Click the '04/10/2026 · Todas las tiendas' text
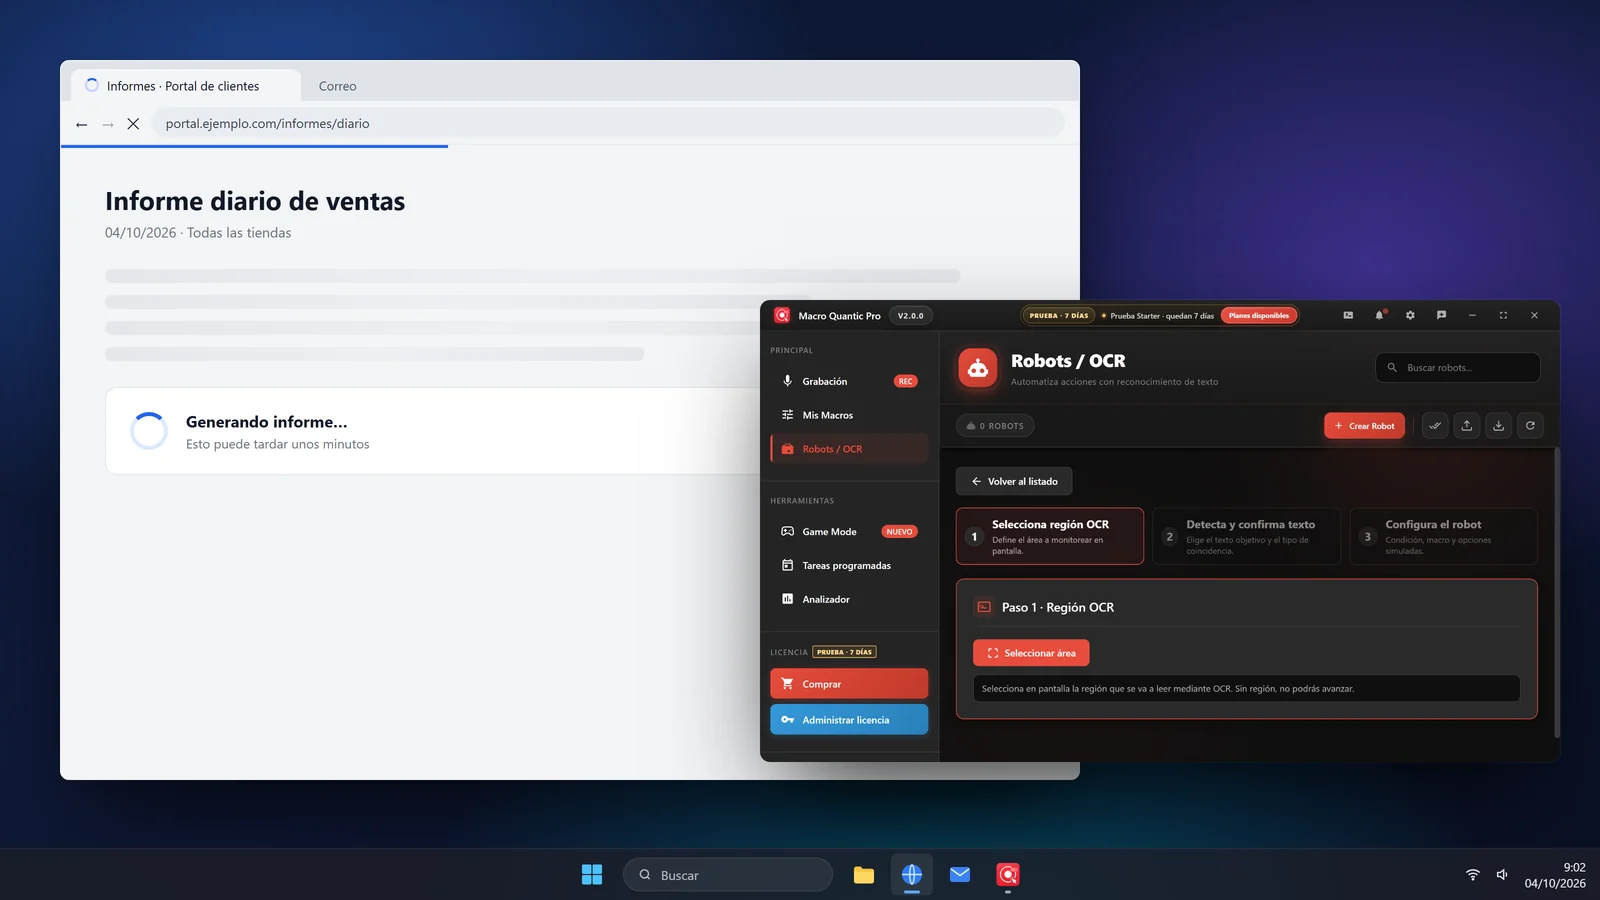This screenshot has width=1600, height=900. (198, 233)
